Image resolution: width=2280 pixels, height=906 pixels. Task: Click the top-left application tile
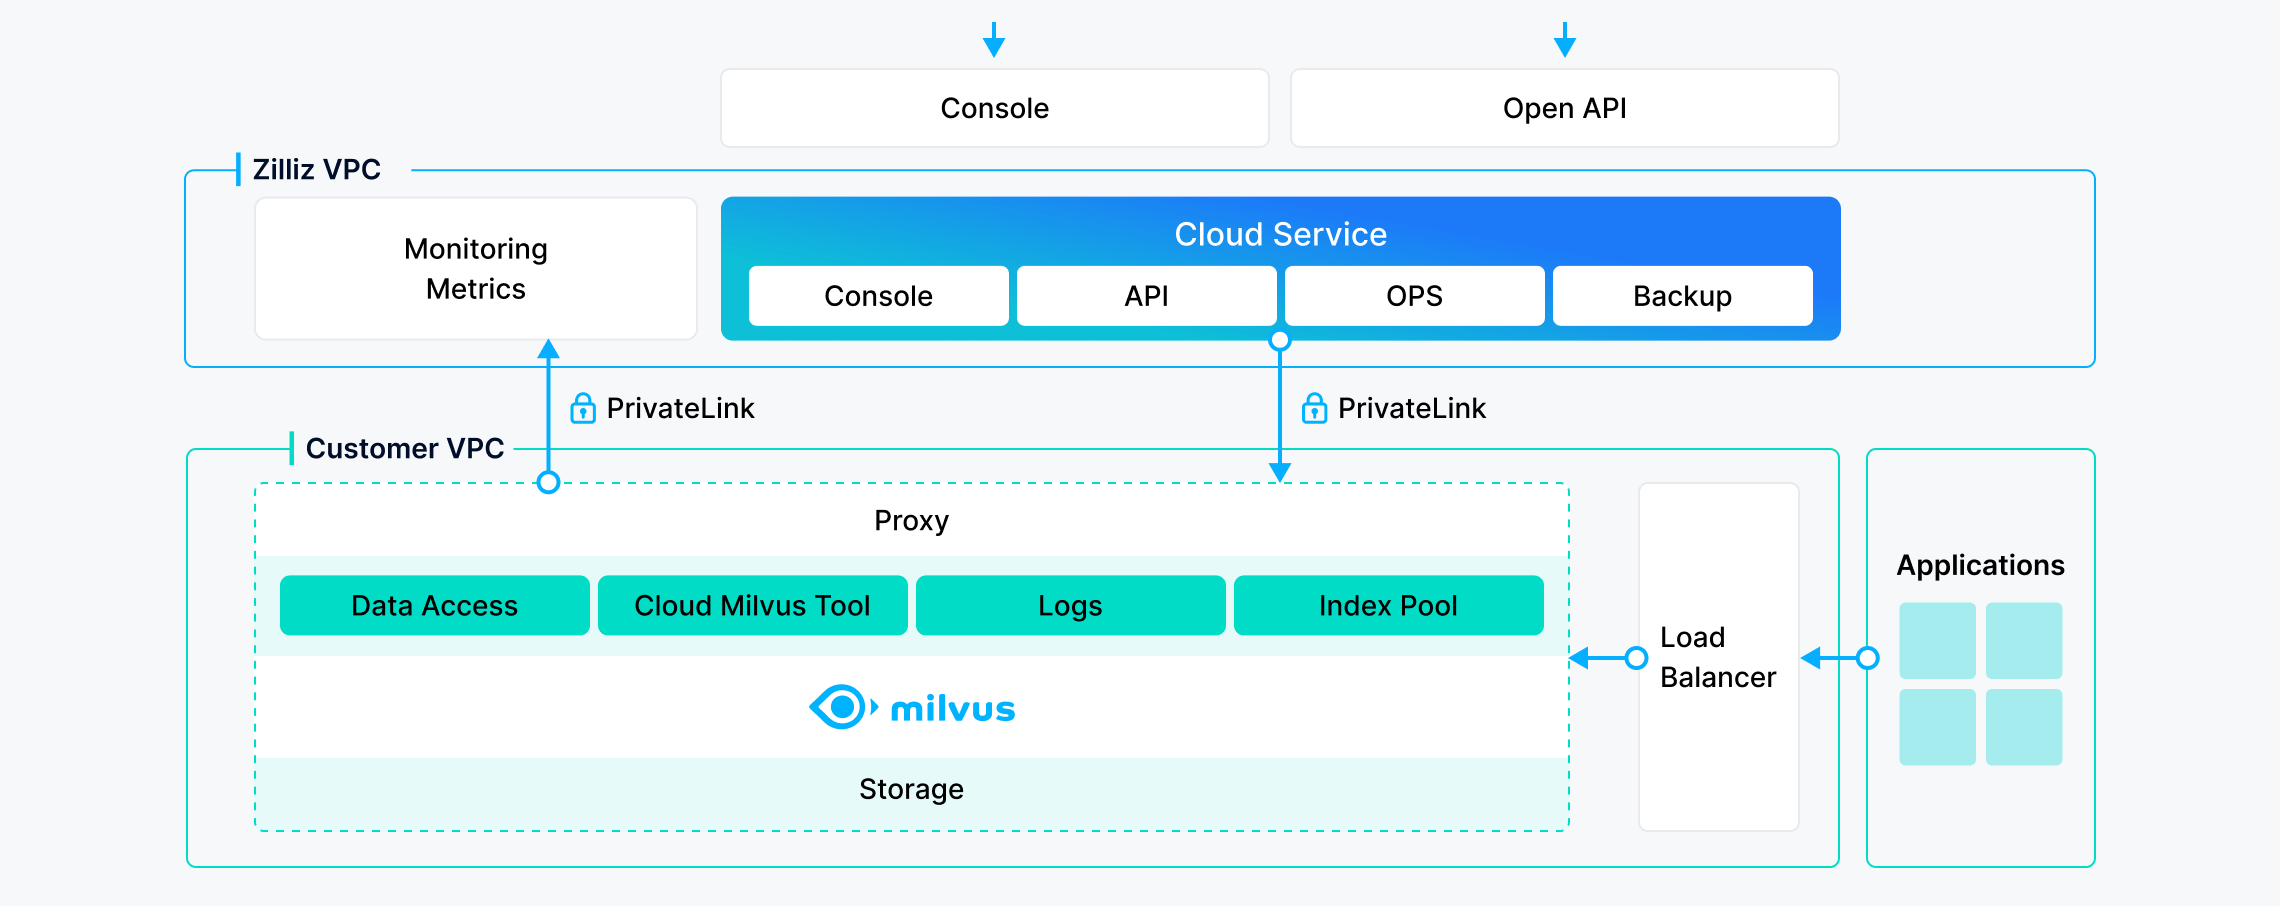1937,640
